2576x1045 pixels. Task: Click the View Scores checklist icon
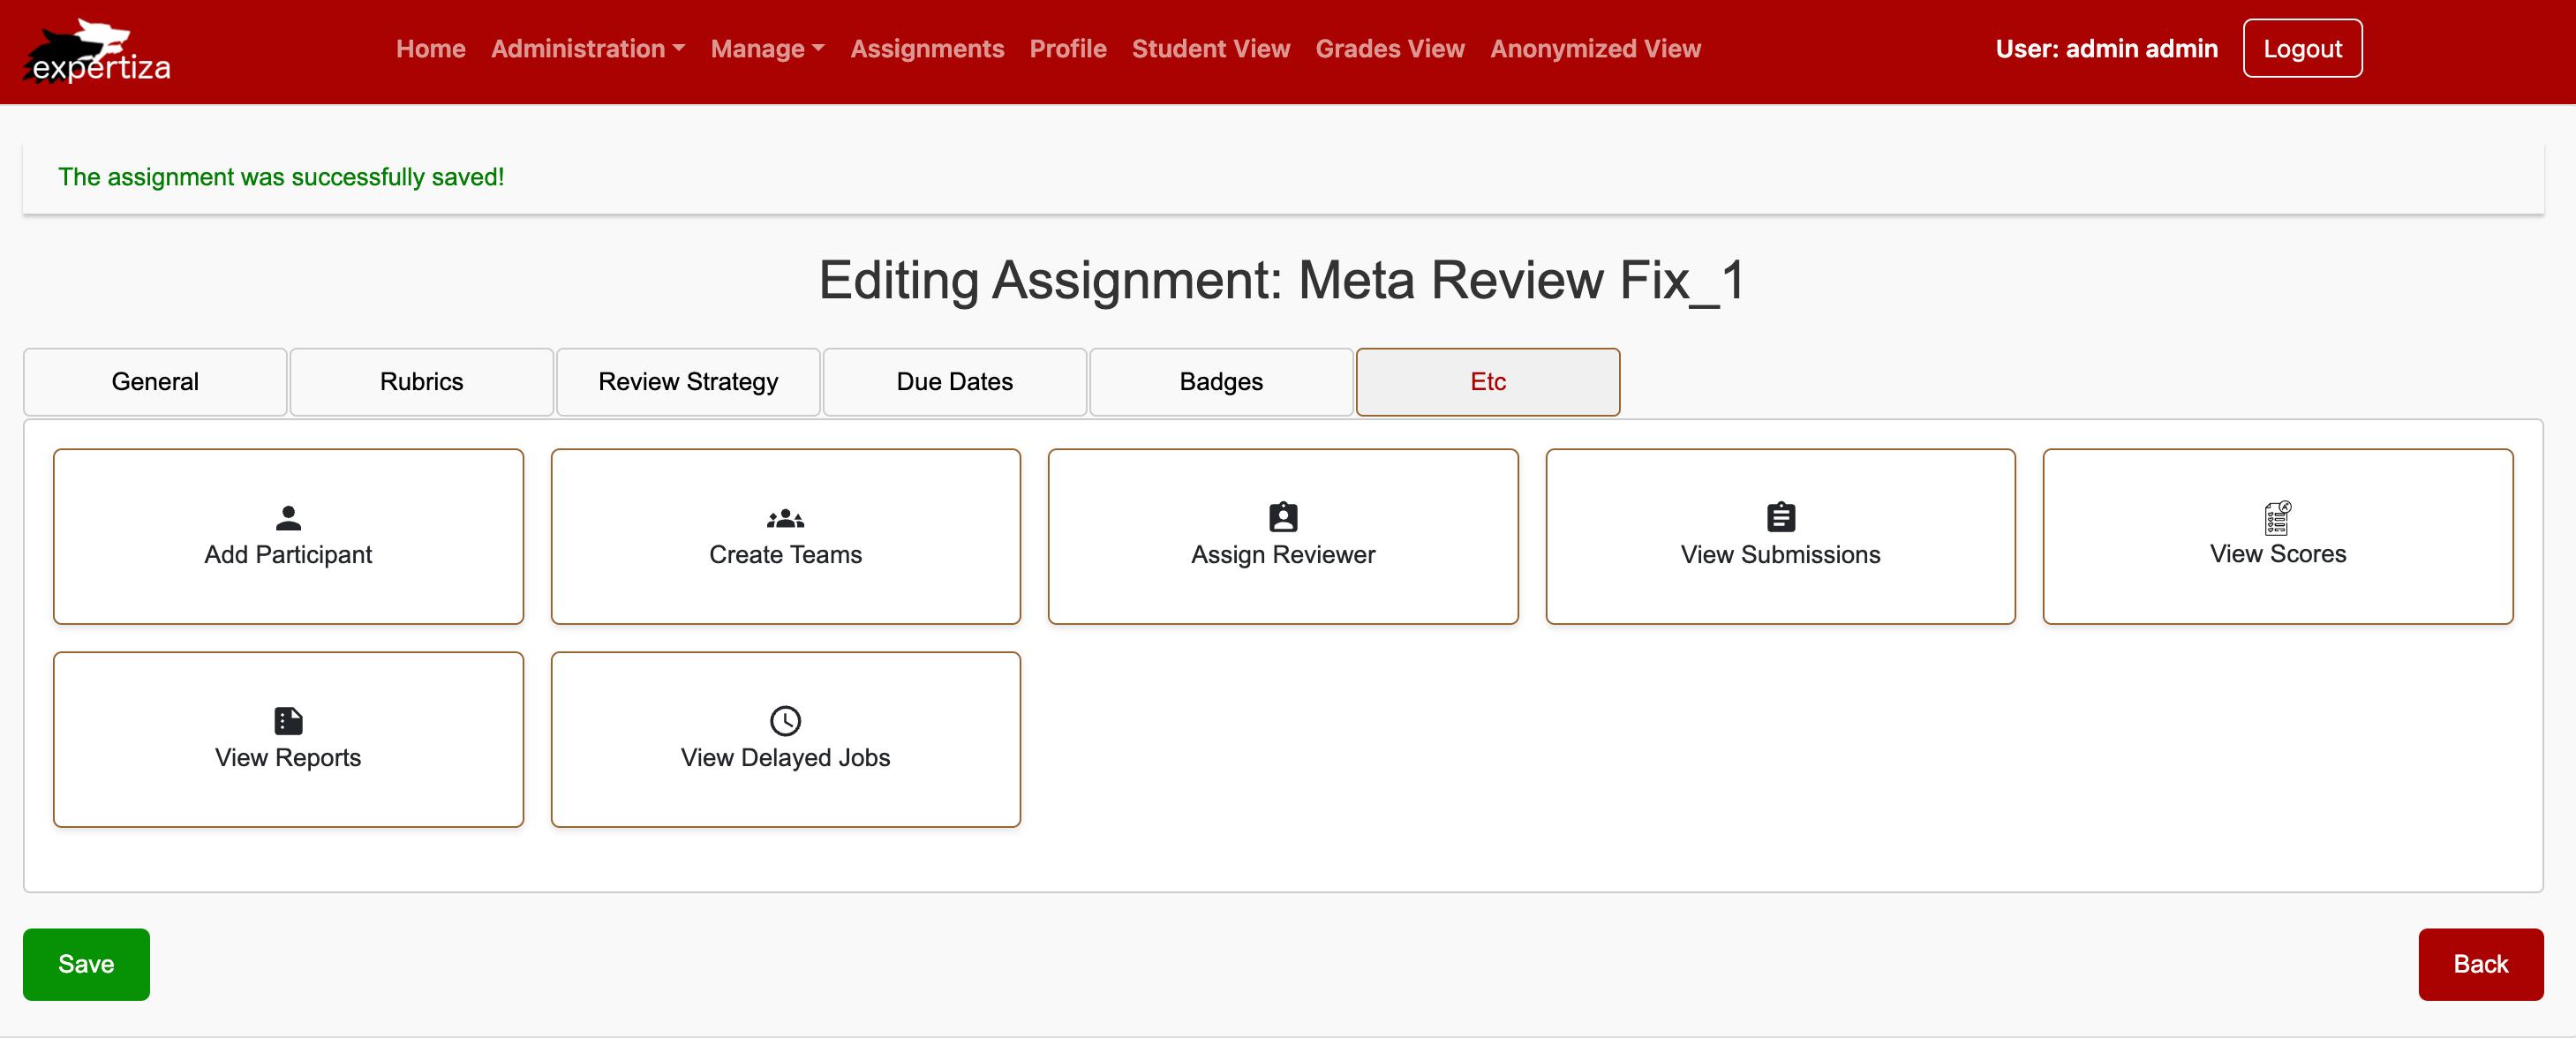2277,518
